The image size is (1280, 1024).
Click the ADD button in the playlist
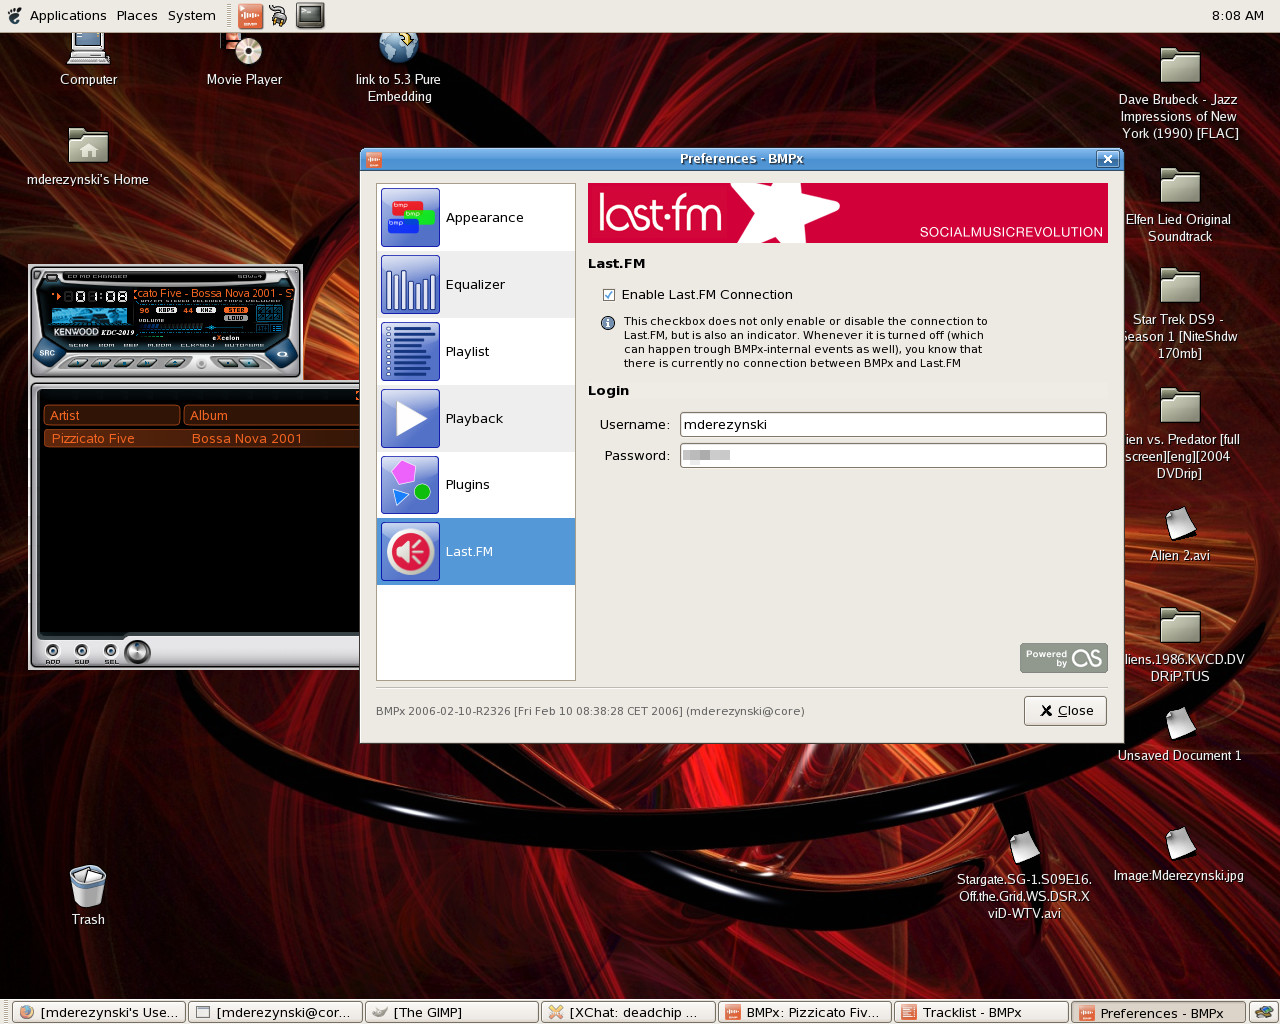tap(53, 652)
